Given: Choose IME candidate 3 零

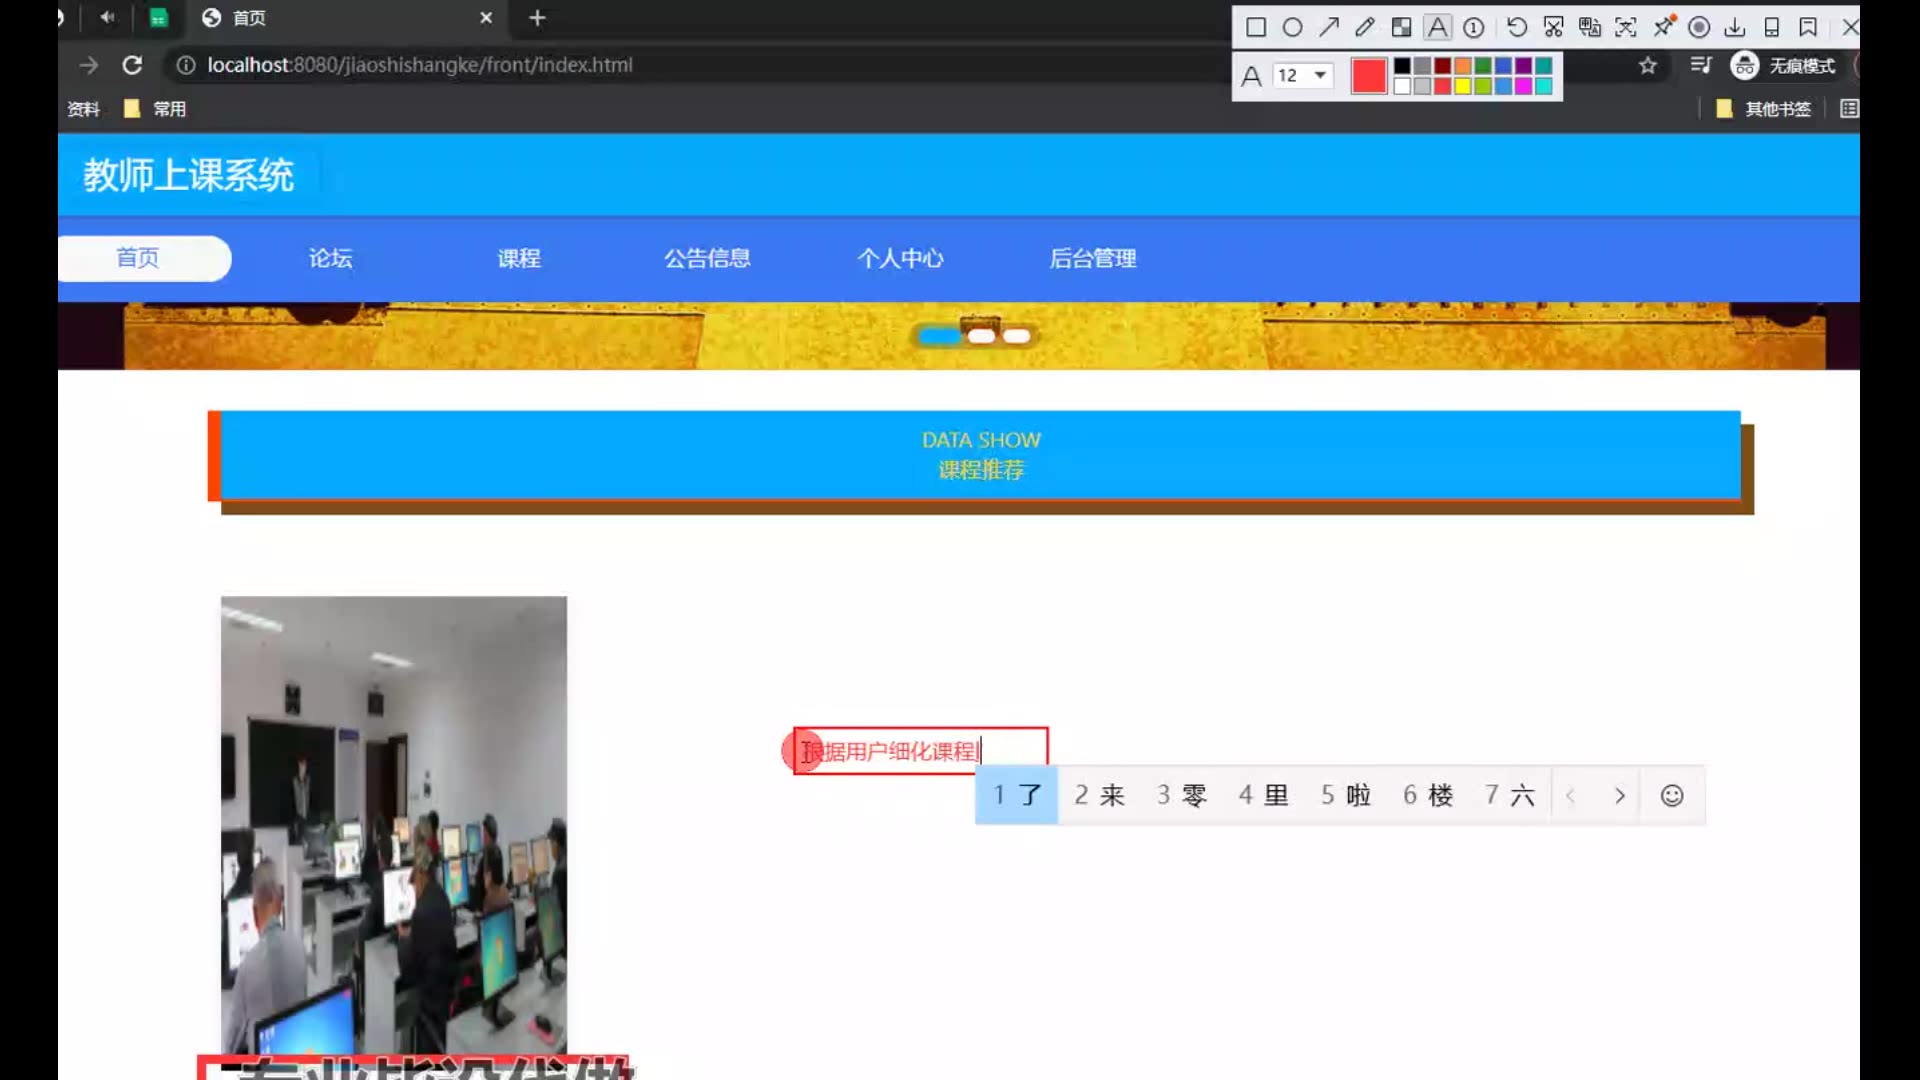Looking at the screenshot, I should pos(1181,795).
